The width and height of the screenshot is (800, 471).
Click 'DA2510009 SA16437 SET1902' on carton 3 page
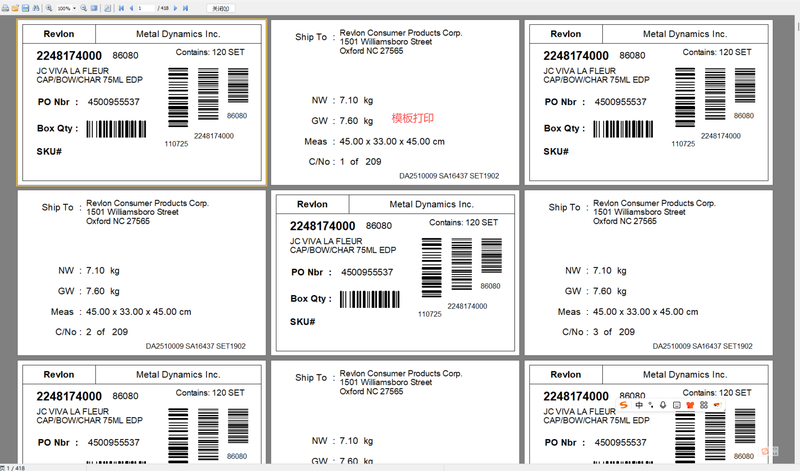coord(703,346)
